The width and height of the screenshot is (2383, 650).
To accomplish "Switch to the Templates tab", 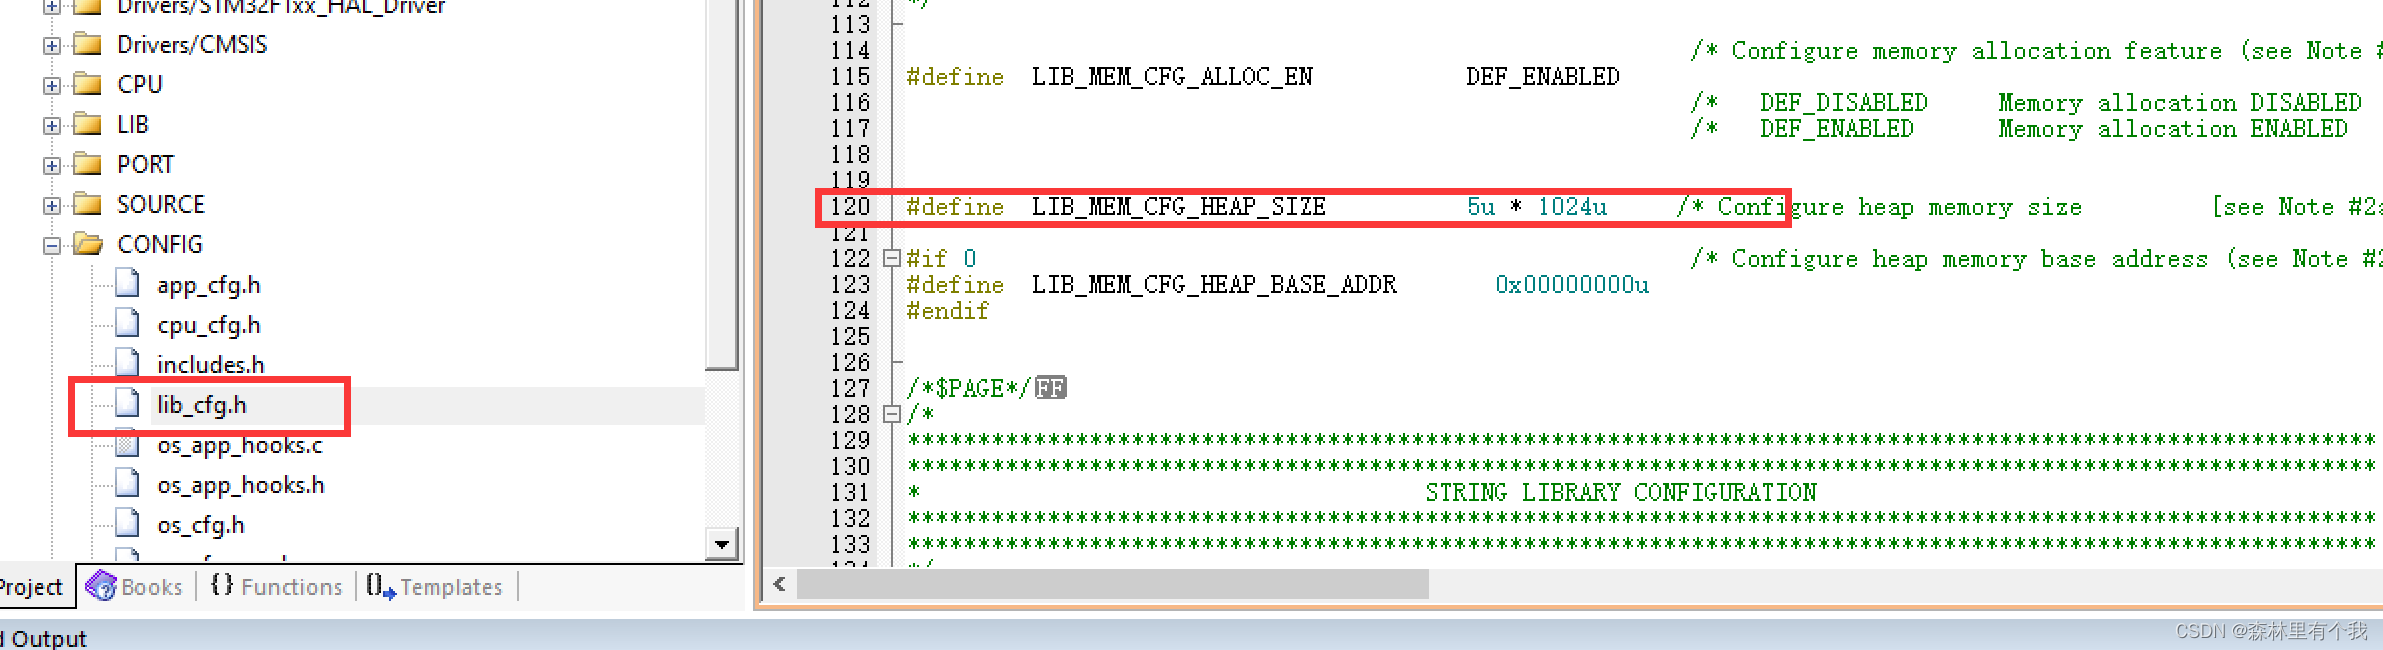I will point(435,587).
